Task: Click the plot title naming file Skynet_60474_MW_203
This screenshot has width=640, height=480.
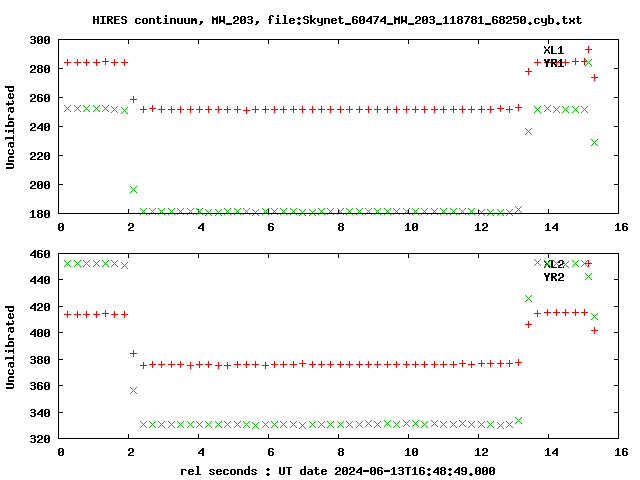Action: (x=337, y=20)
